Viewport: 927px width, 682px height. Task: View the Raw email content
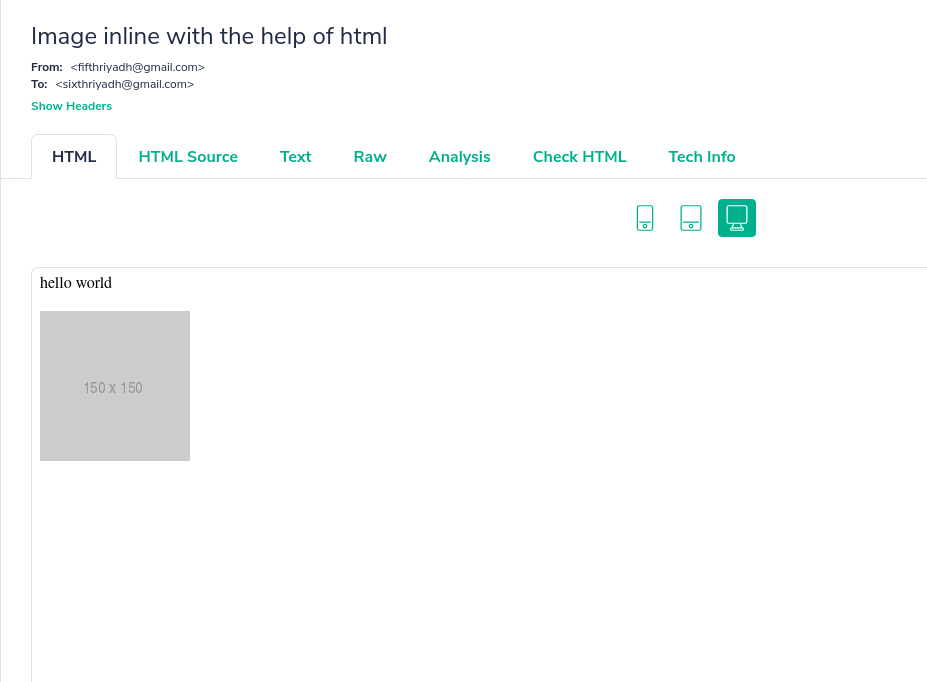coord(369,157)
